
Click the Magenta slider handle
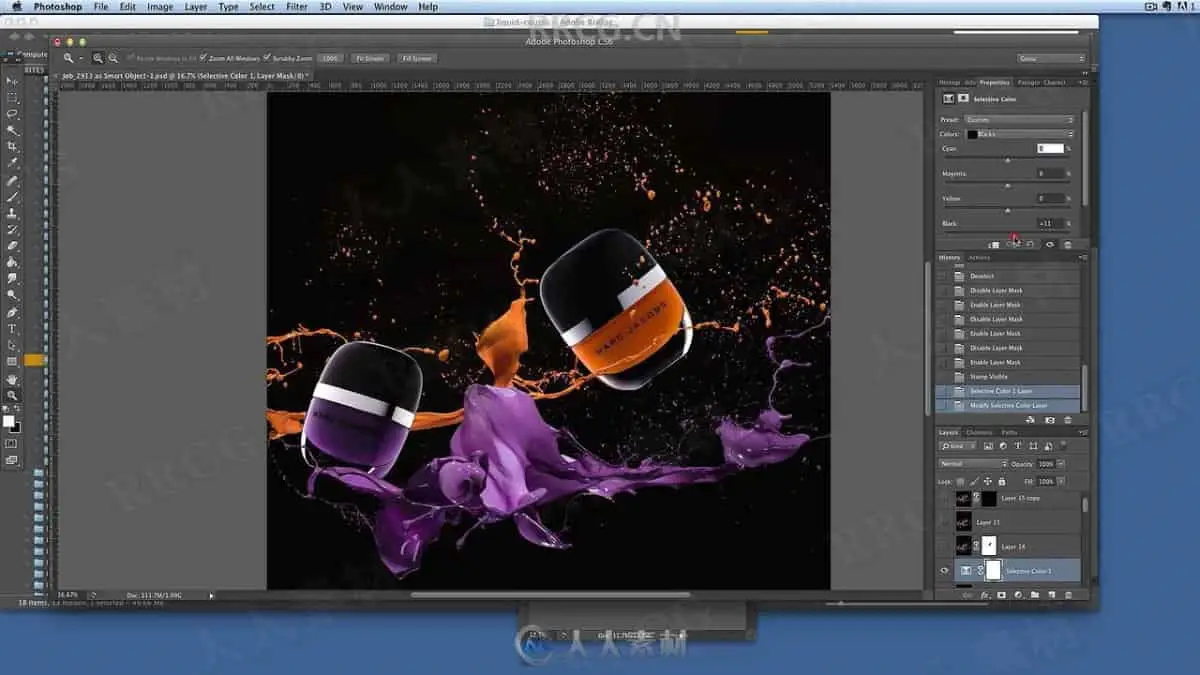[x=1007, y=185]
